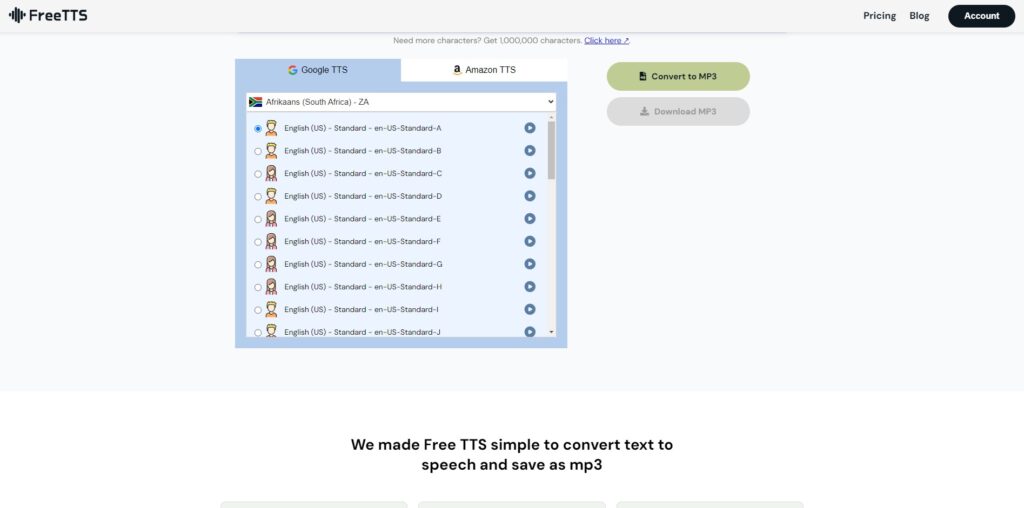
Task: Click the 'English (US) - Standard - en-US-Standard-E' label
Action: click(x=362, y=219)
